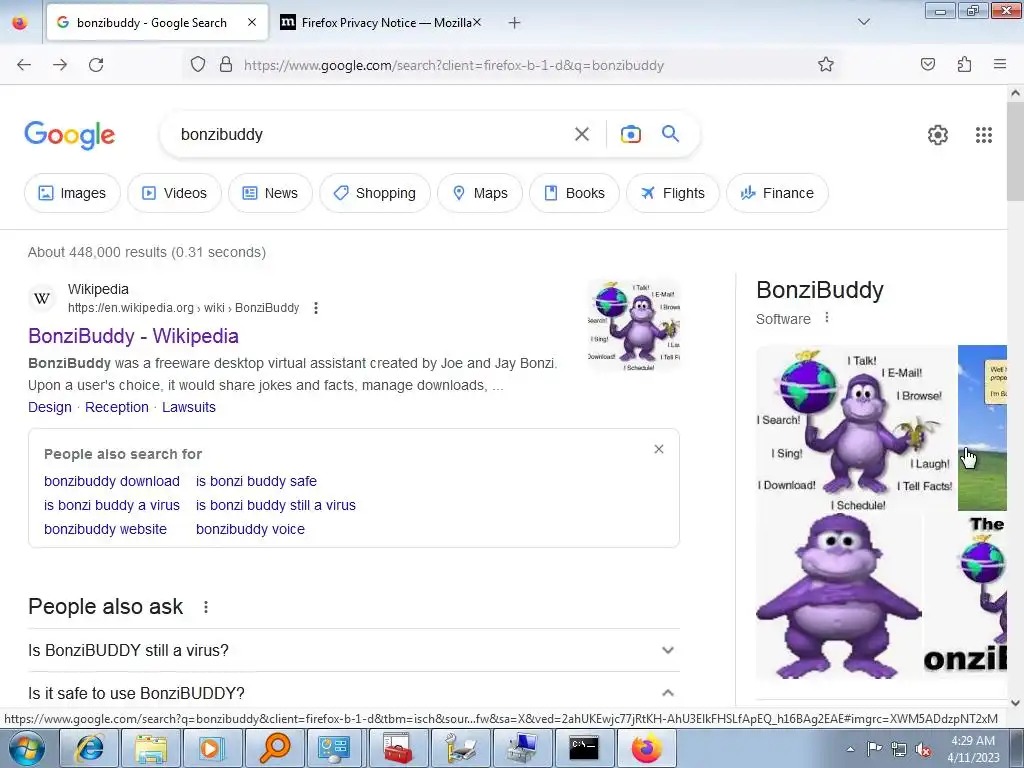Click the Firefox taskbar icon
The width and height of the screenshot is (1024, 768).
[646, 748]
